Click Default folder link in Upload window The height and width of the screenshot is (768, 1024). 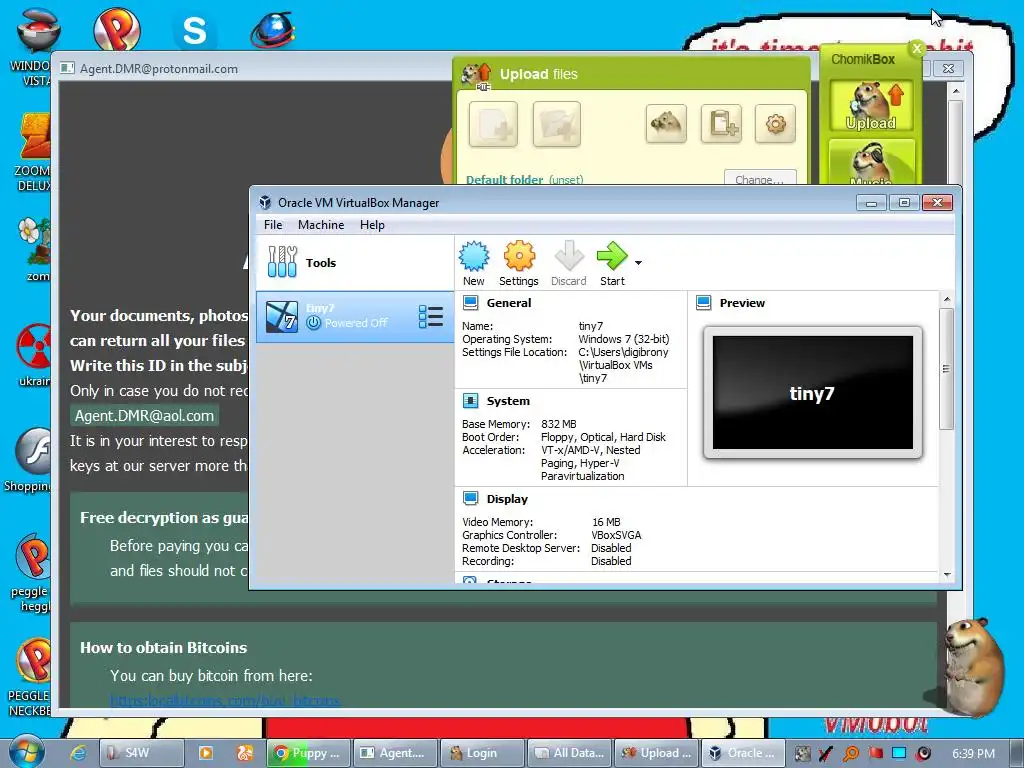pos(504,180)
